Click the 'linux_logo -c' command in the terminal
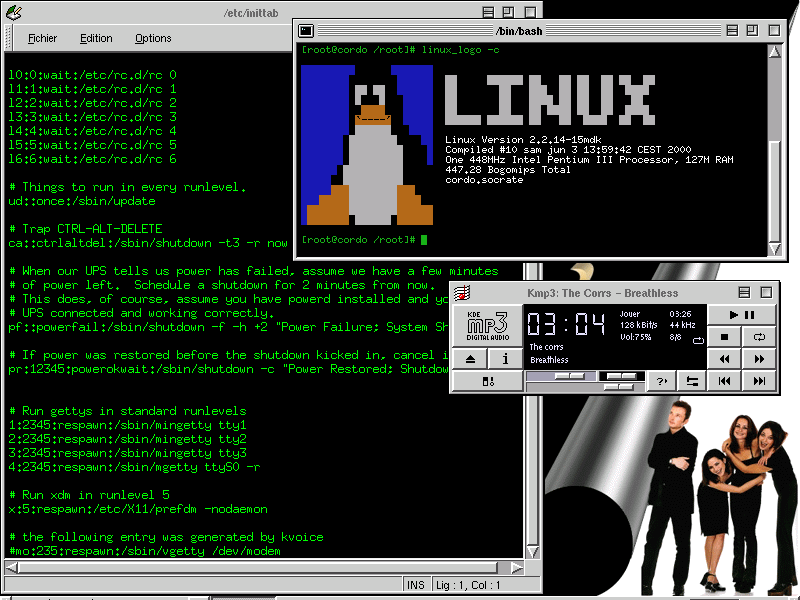Screen dimensions: 800x600 [460, 50]
